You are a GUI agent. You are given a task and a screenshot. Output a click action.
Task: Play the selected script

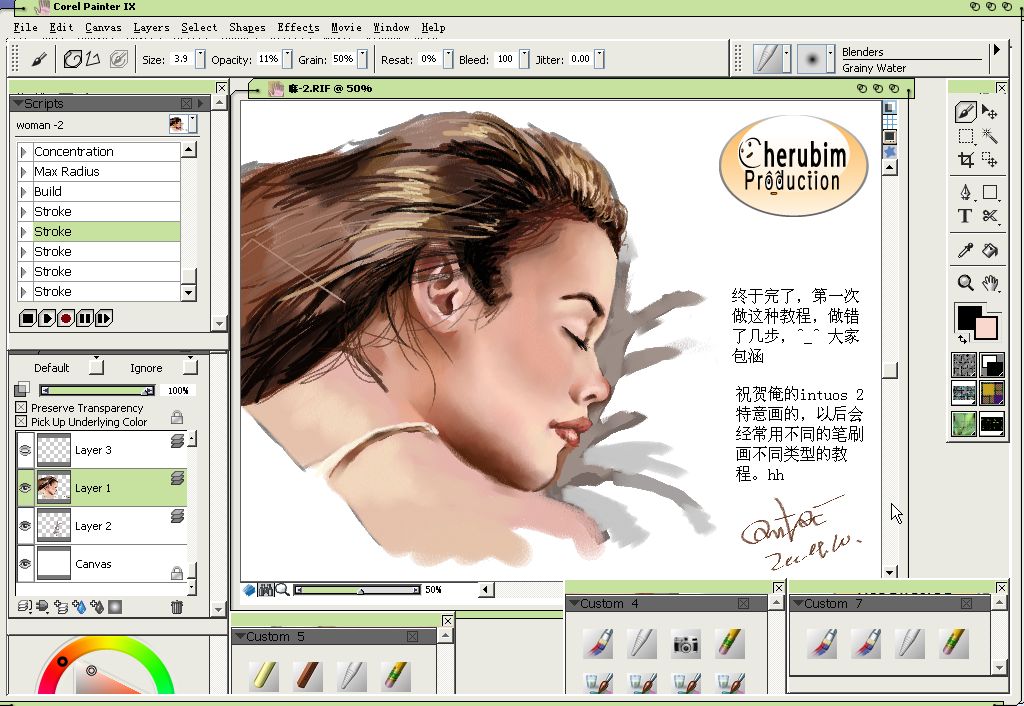coord(46,318)
